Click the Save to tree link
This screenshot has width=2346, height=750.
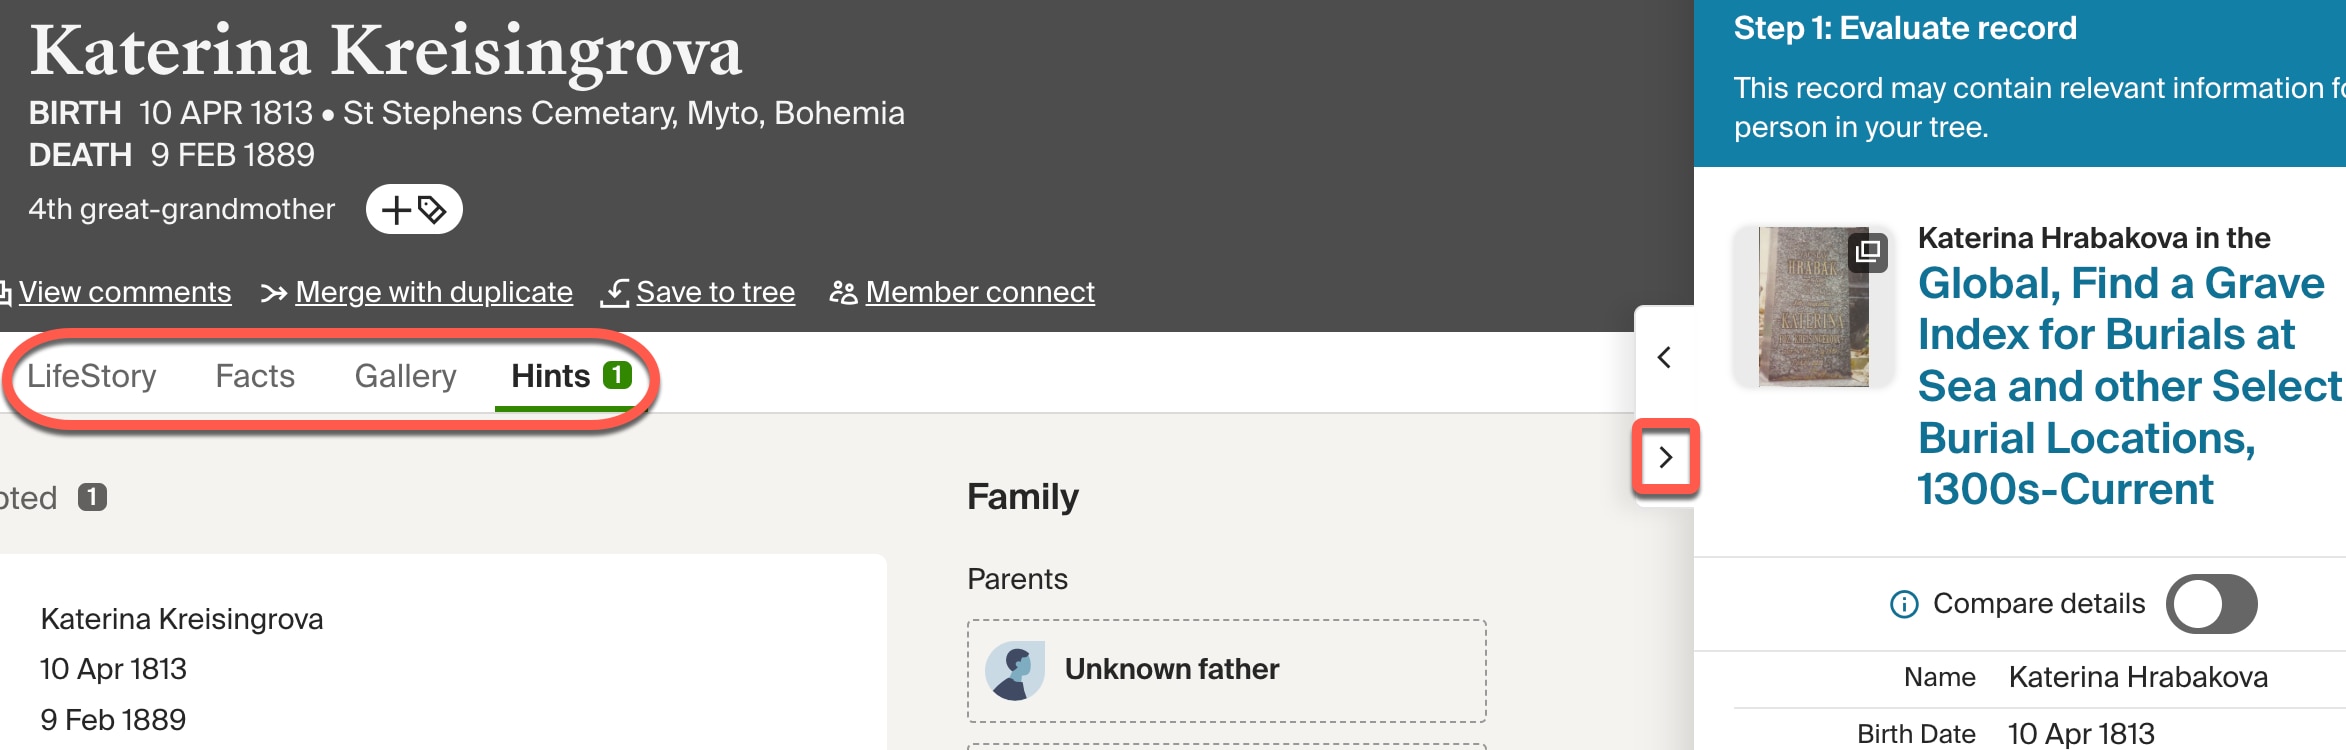716,292
